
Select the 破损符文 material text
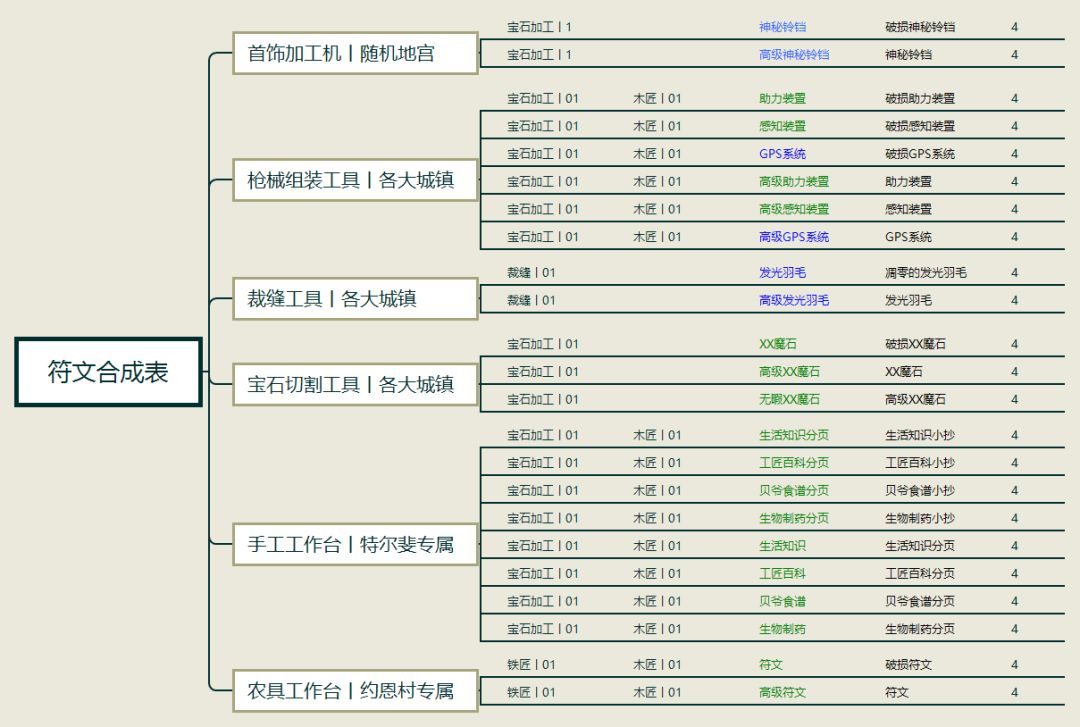(x=908, y=664)
